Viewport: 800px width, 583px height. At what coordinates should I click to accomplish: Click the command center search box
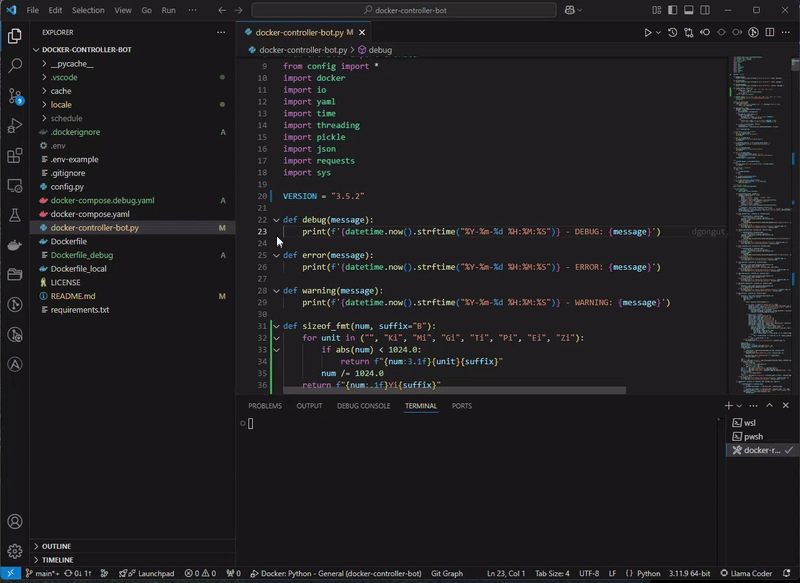pos(404,10)
